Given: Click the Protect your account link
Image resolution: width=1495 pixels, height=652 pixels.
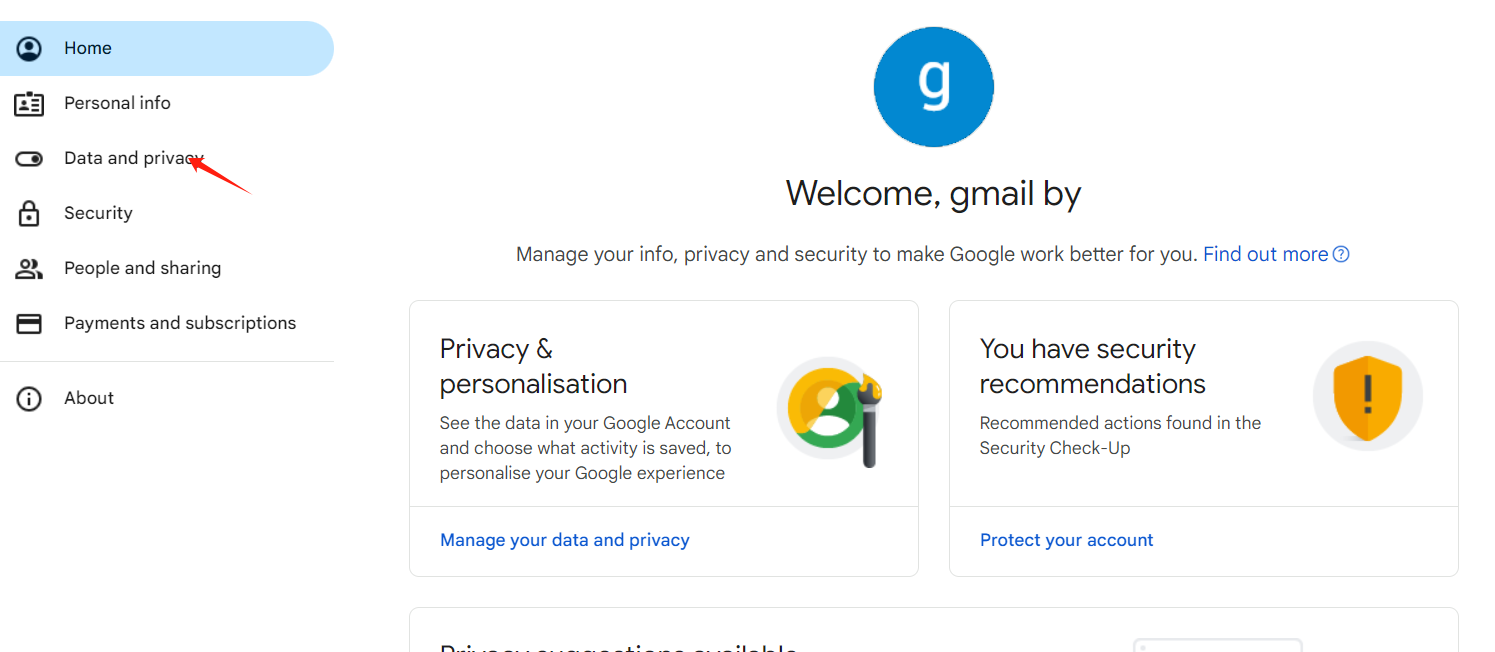Looking at the screenshot, I should pyautogui.click(x=1066, y=540).
